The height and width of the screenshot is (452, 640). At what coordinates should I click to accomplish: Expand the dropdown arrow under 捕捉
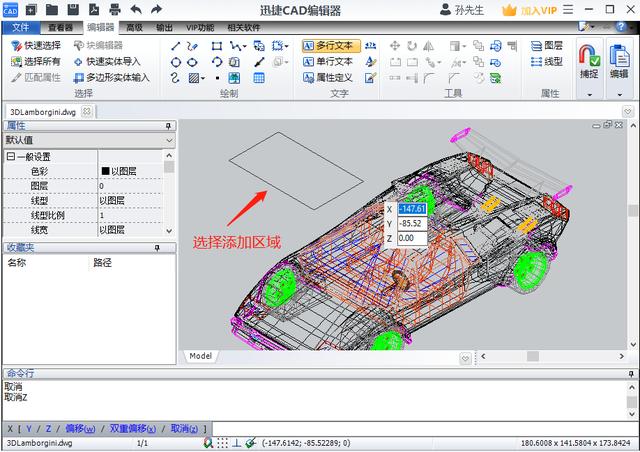(589, 94)
